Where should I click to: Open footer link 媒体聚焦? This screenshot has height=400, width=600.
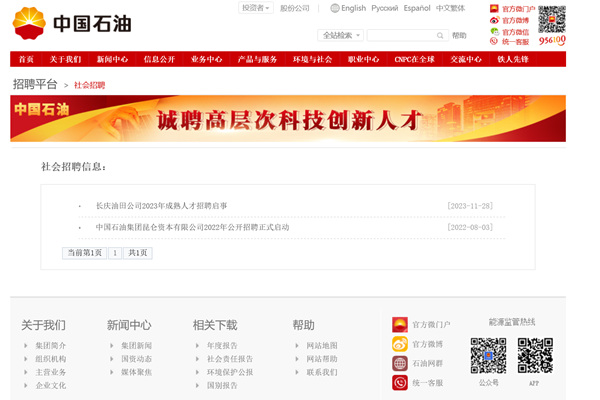click(137, 372)
